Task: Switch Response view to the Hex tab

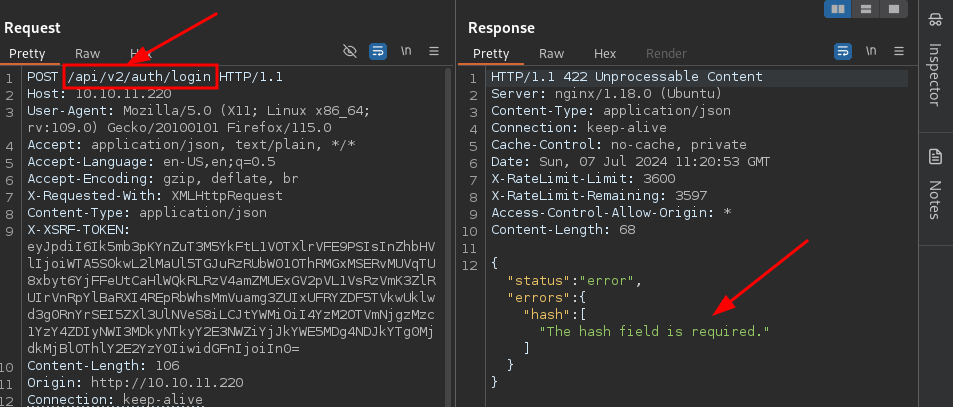Action: 605,53
